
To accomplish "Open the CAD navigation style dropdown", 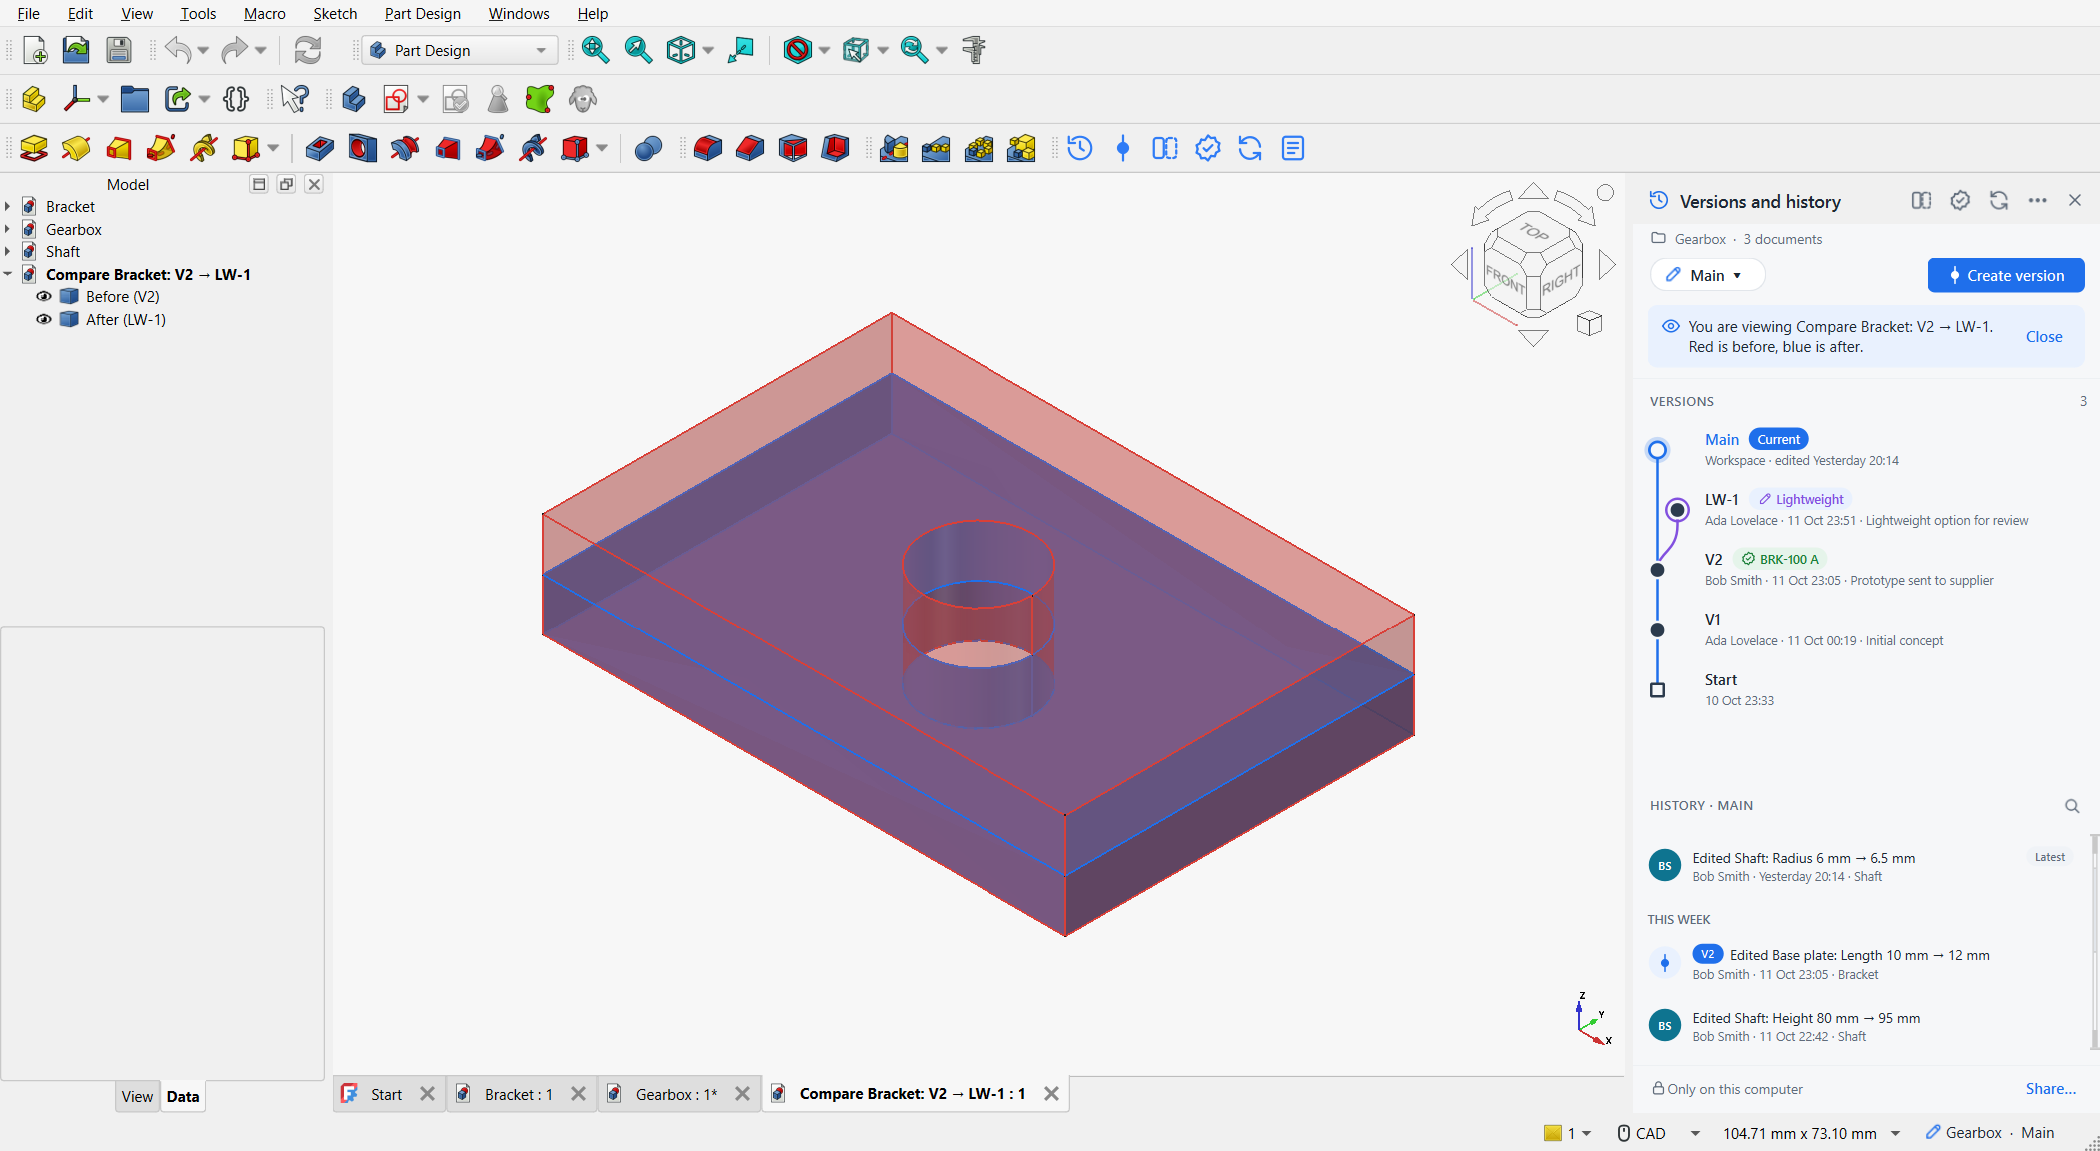I will coord(1695,1133).
